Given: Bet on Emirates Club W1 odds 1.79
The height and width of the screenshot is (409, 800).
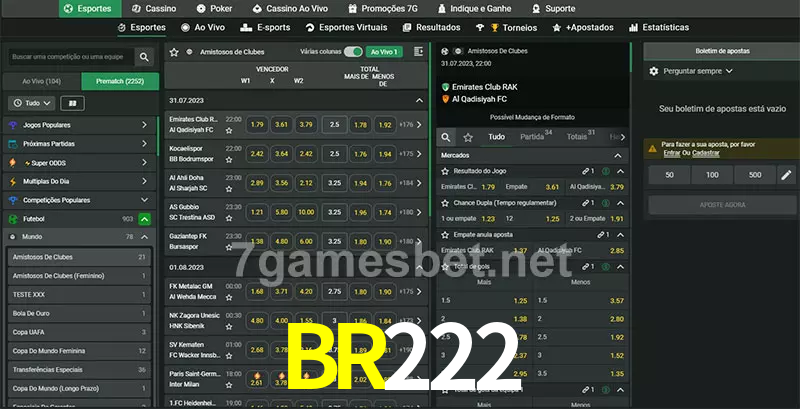Looking at the screenshot, I should 257,124.
